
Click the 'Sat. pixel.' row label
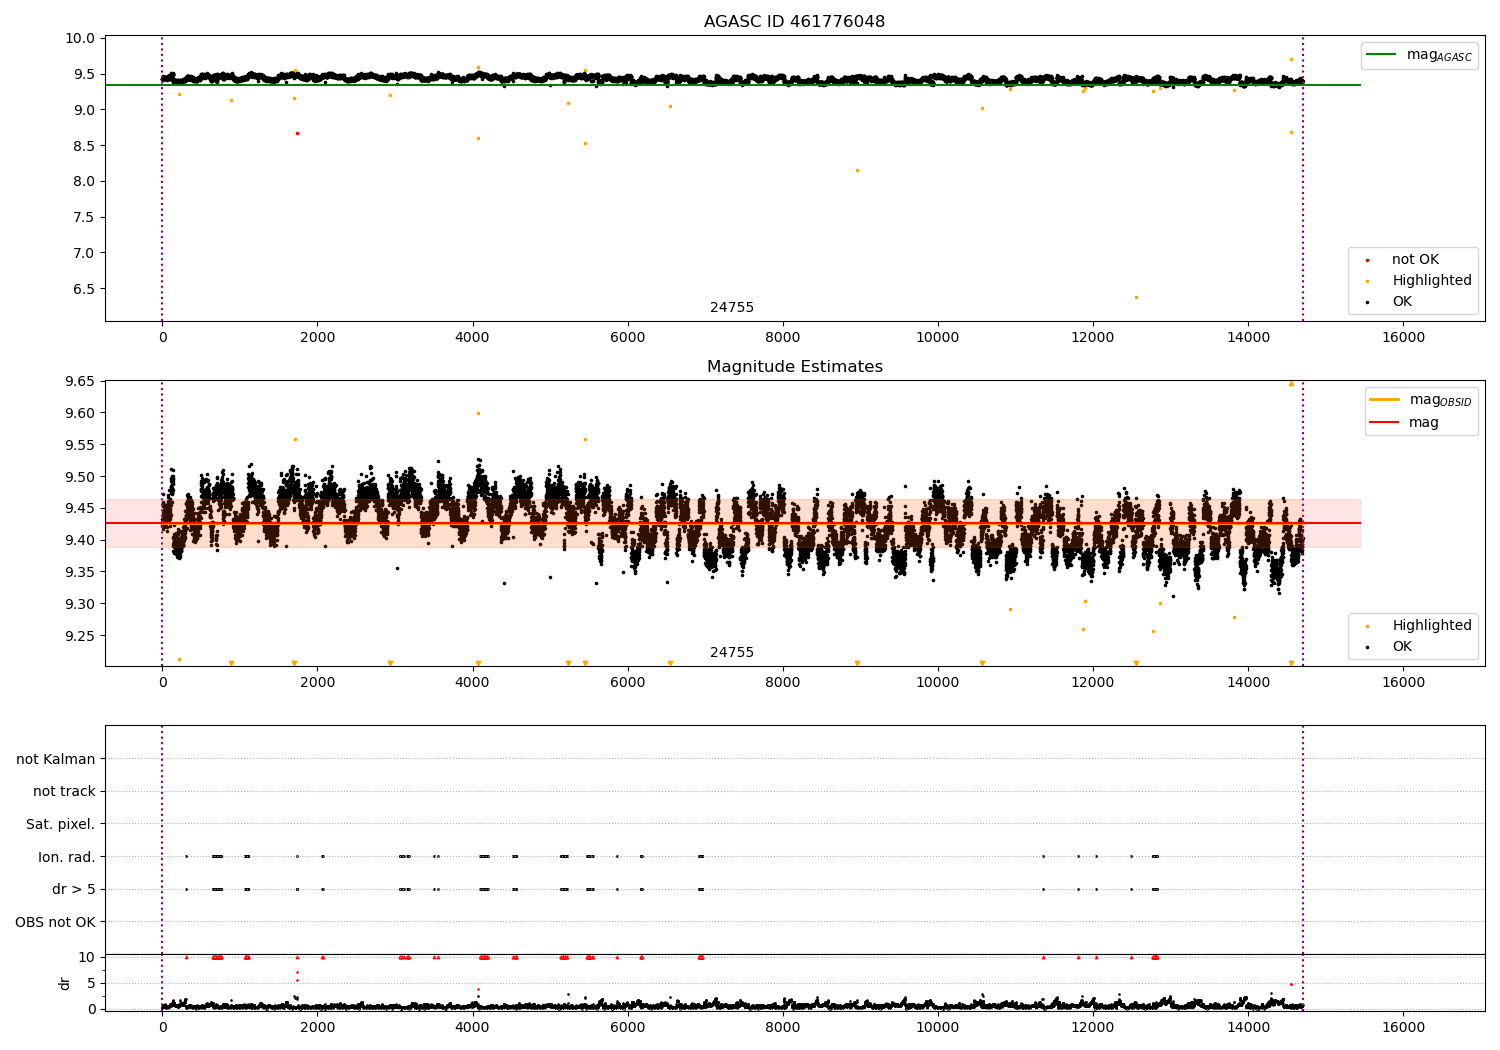(x=61, y=825)
